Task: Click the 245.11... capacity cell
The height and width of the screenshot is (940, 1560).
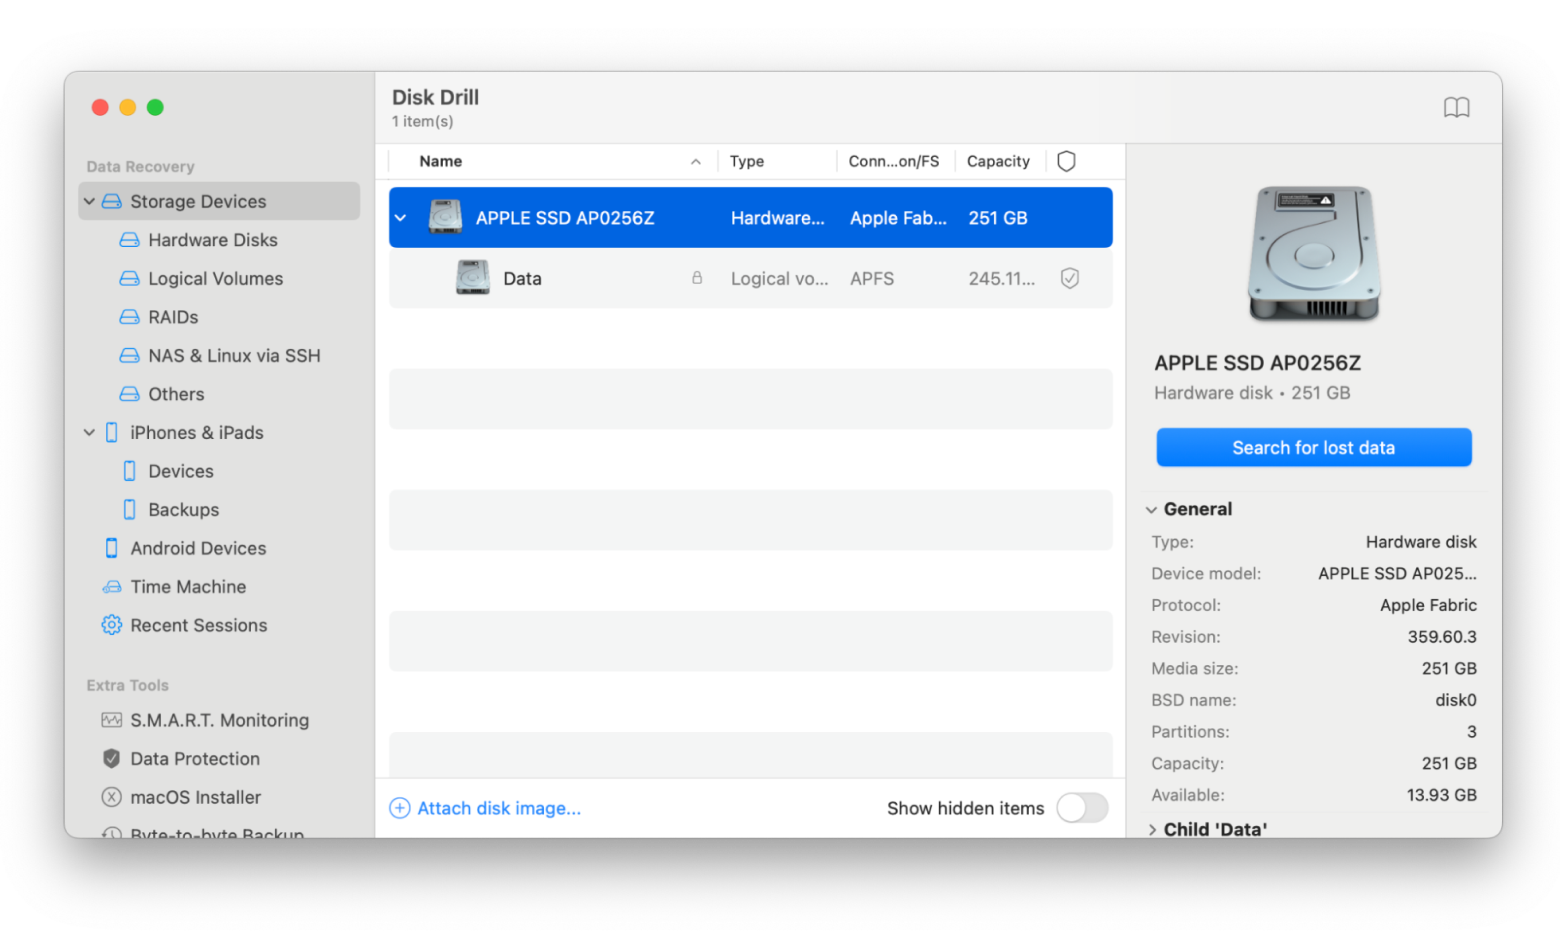Action: 1001,279
